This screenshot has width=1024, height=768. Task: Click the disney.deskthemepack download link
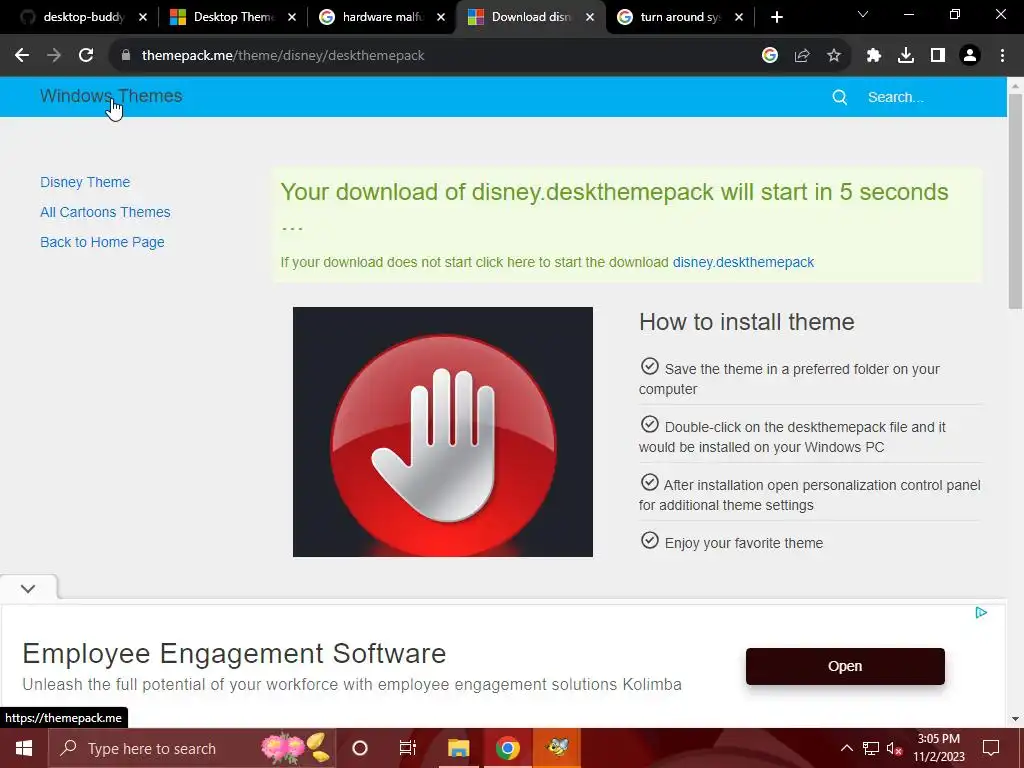pos(743,262)
